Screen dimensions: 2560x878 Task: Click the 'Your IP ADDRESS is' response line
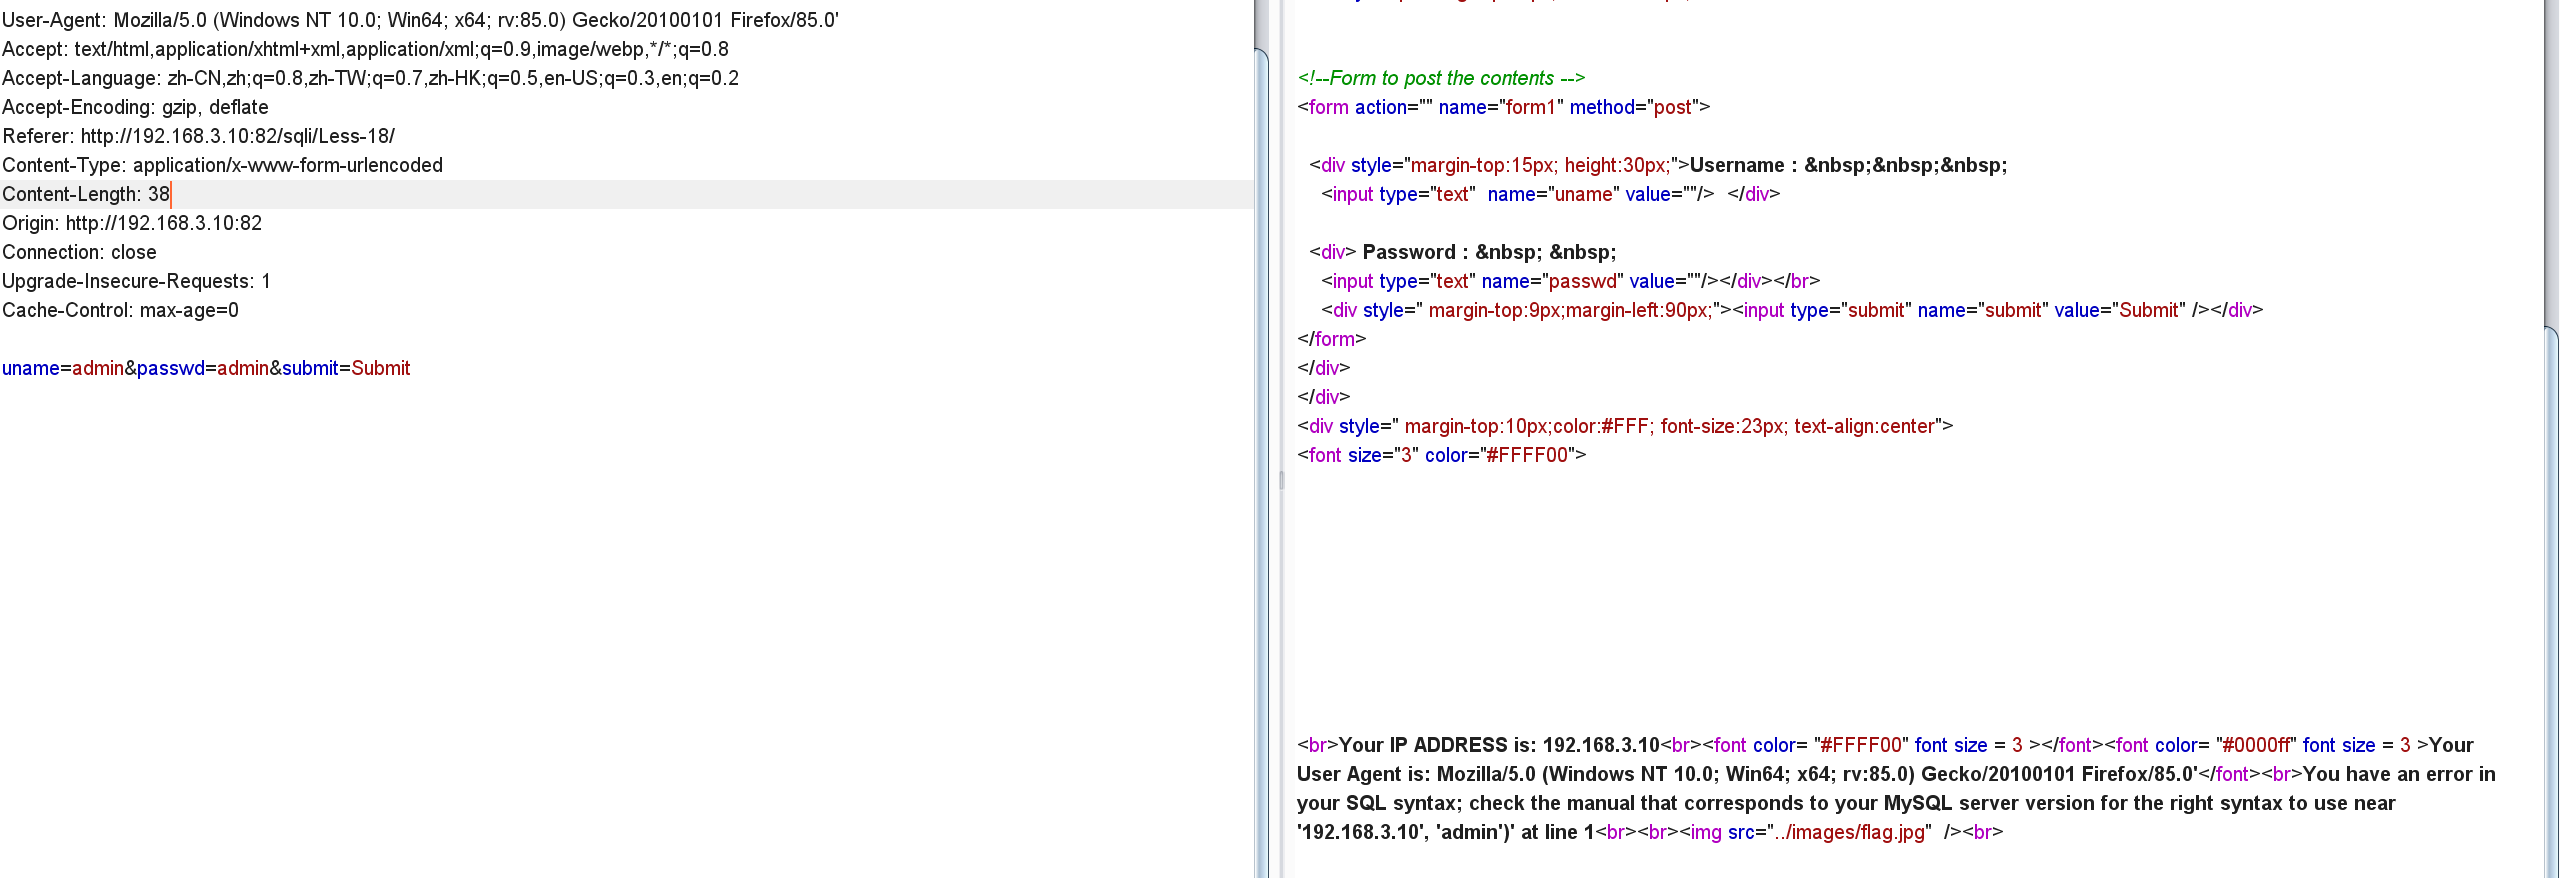pyautogui.click(x=1885, y=745)
